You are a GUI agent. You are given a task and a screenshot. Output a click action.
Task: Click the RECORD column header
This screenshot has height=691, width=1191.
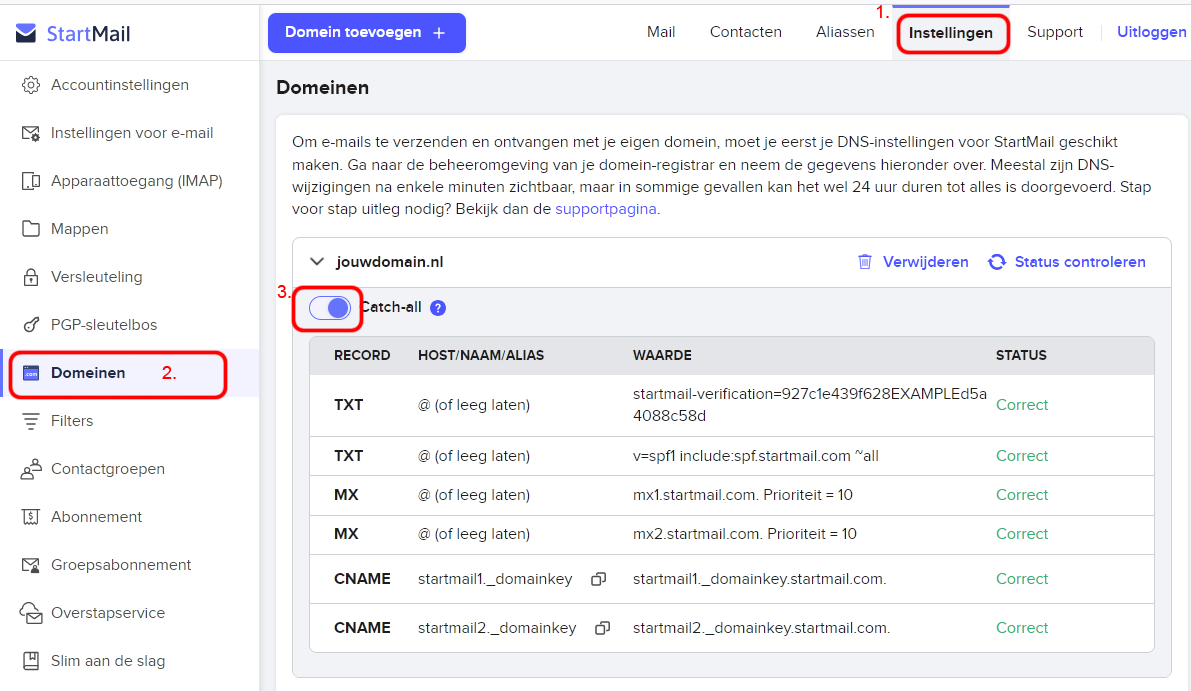point(362,355)
